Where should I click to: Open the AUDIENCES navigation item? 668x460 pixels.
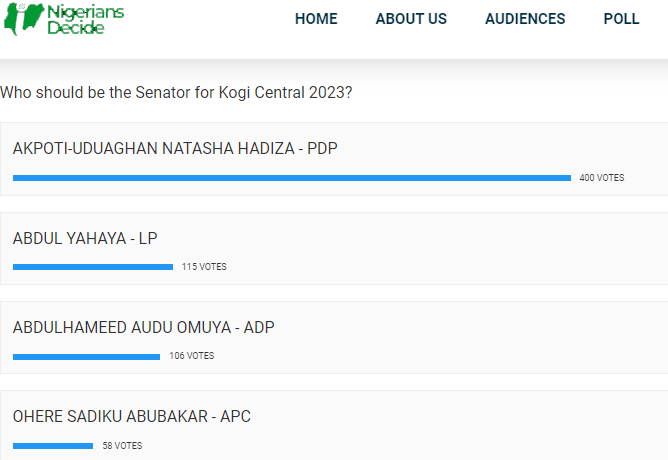point(525,19)
